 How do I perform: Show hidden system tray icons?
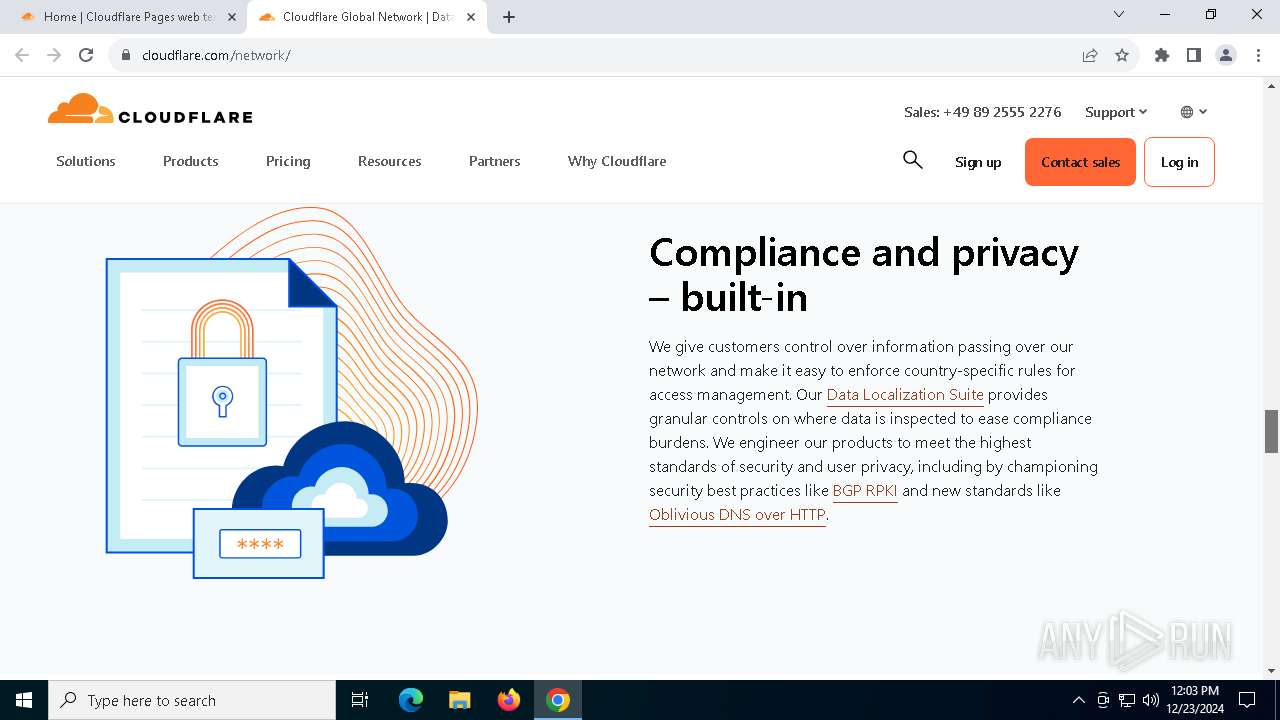point(1078,700)
